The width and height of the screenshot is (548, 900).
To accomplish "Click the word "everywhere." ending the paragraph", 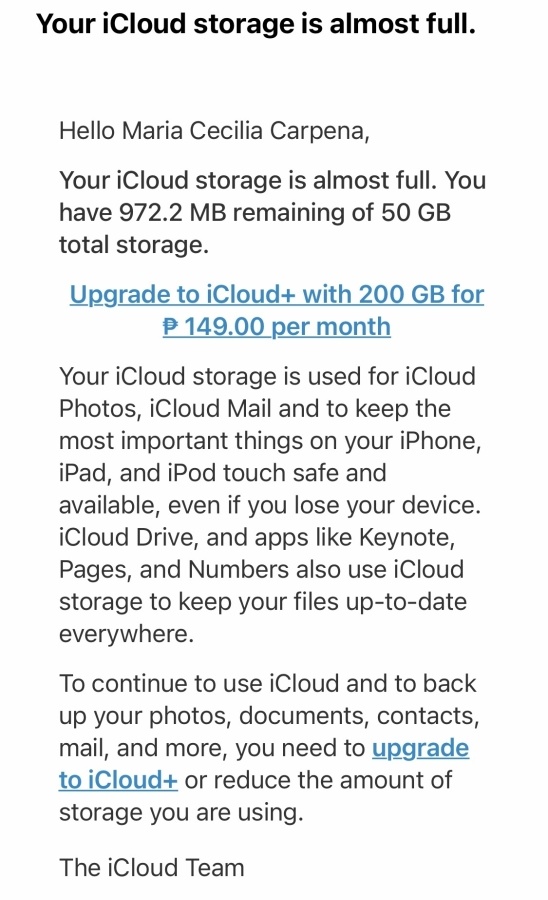I will coord(126,634).
